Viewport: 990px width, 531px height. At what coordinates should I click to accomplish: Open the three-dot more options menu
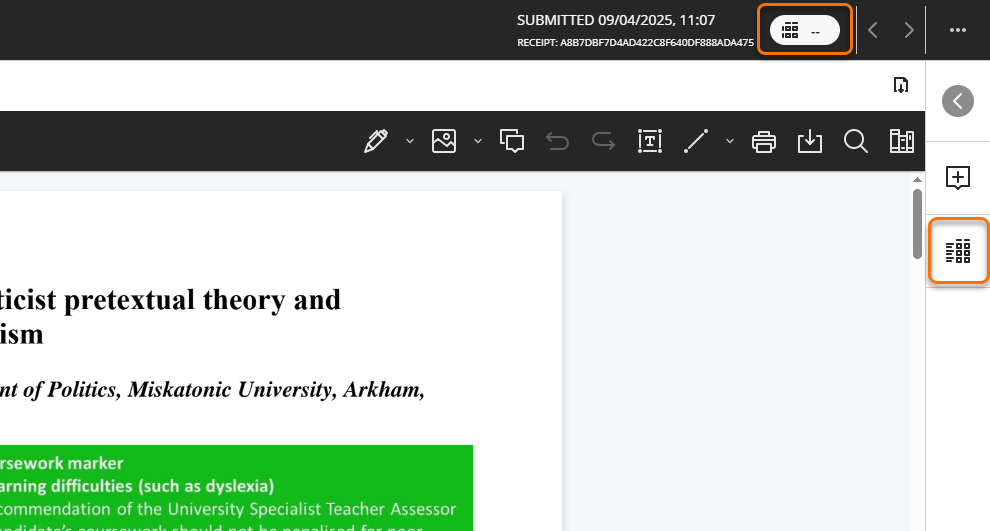click(x=958, y=31)
